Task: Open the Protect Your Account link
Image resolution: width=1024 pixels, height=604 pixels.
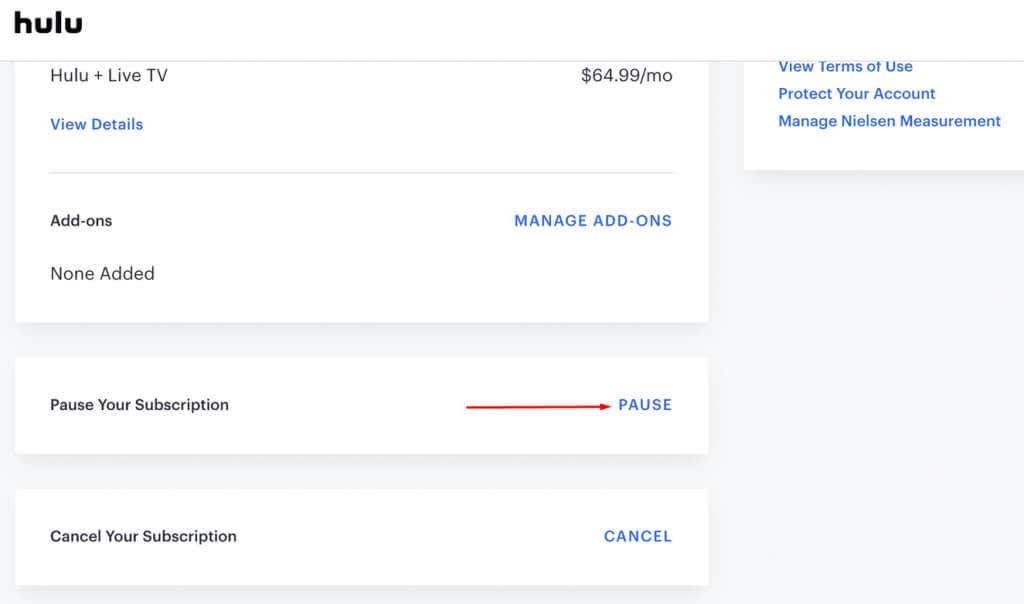Action: [856, 93]
